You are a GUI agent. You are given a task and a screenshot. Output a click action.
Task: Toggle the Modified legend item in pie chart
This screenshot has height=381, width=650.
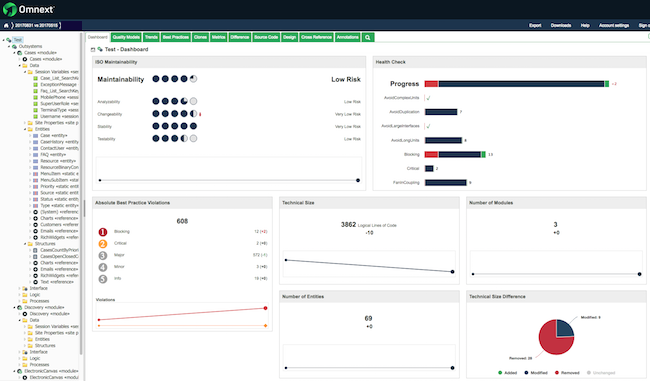[x=536, y=373]
